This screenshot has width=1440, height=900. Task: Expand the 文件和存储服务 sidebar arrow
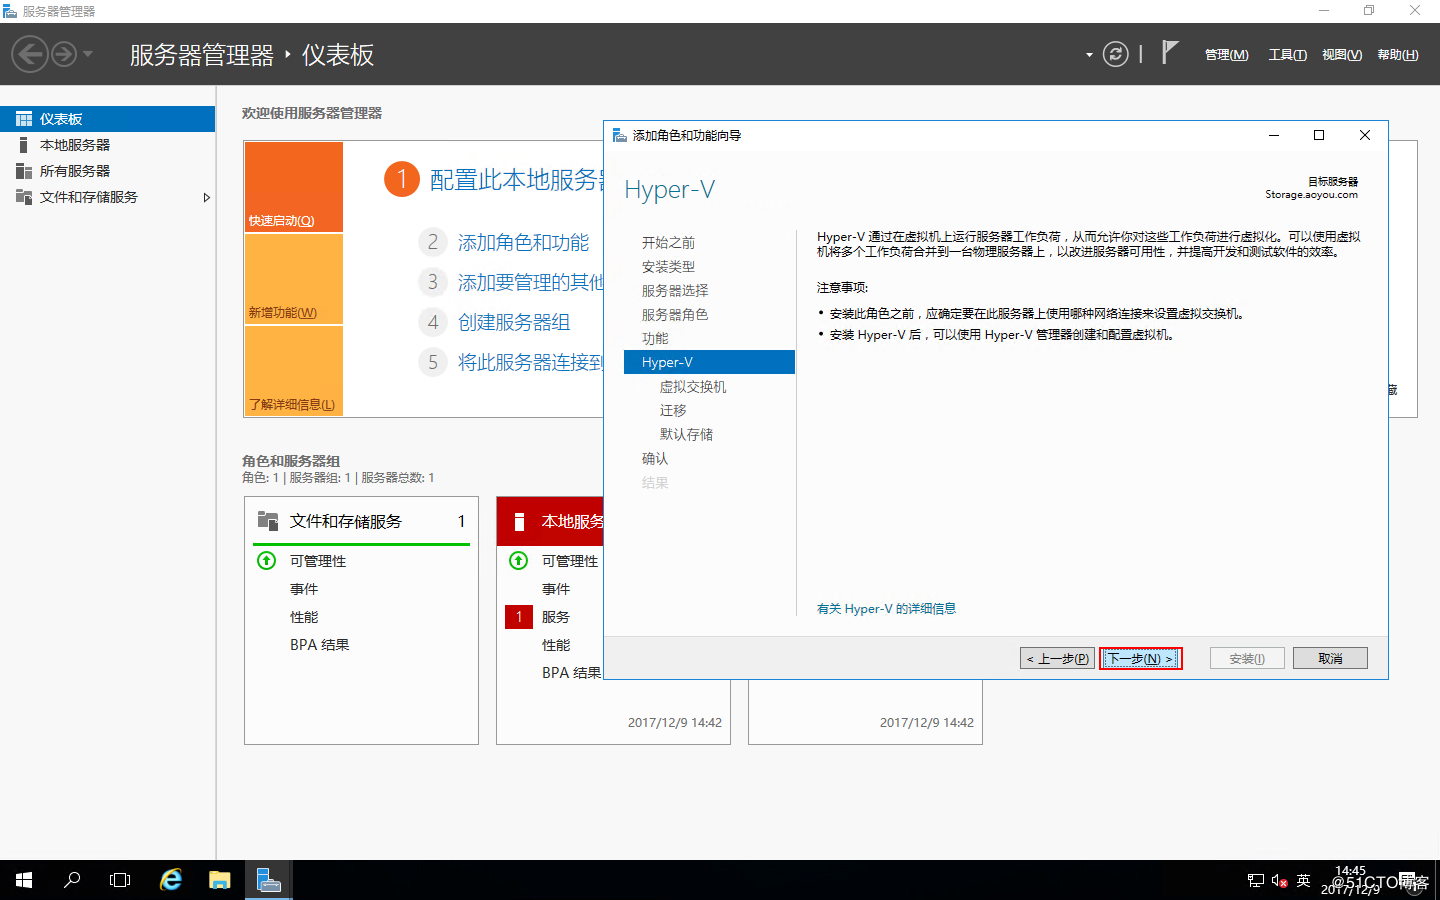207,197
